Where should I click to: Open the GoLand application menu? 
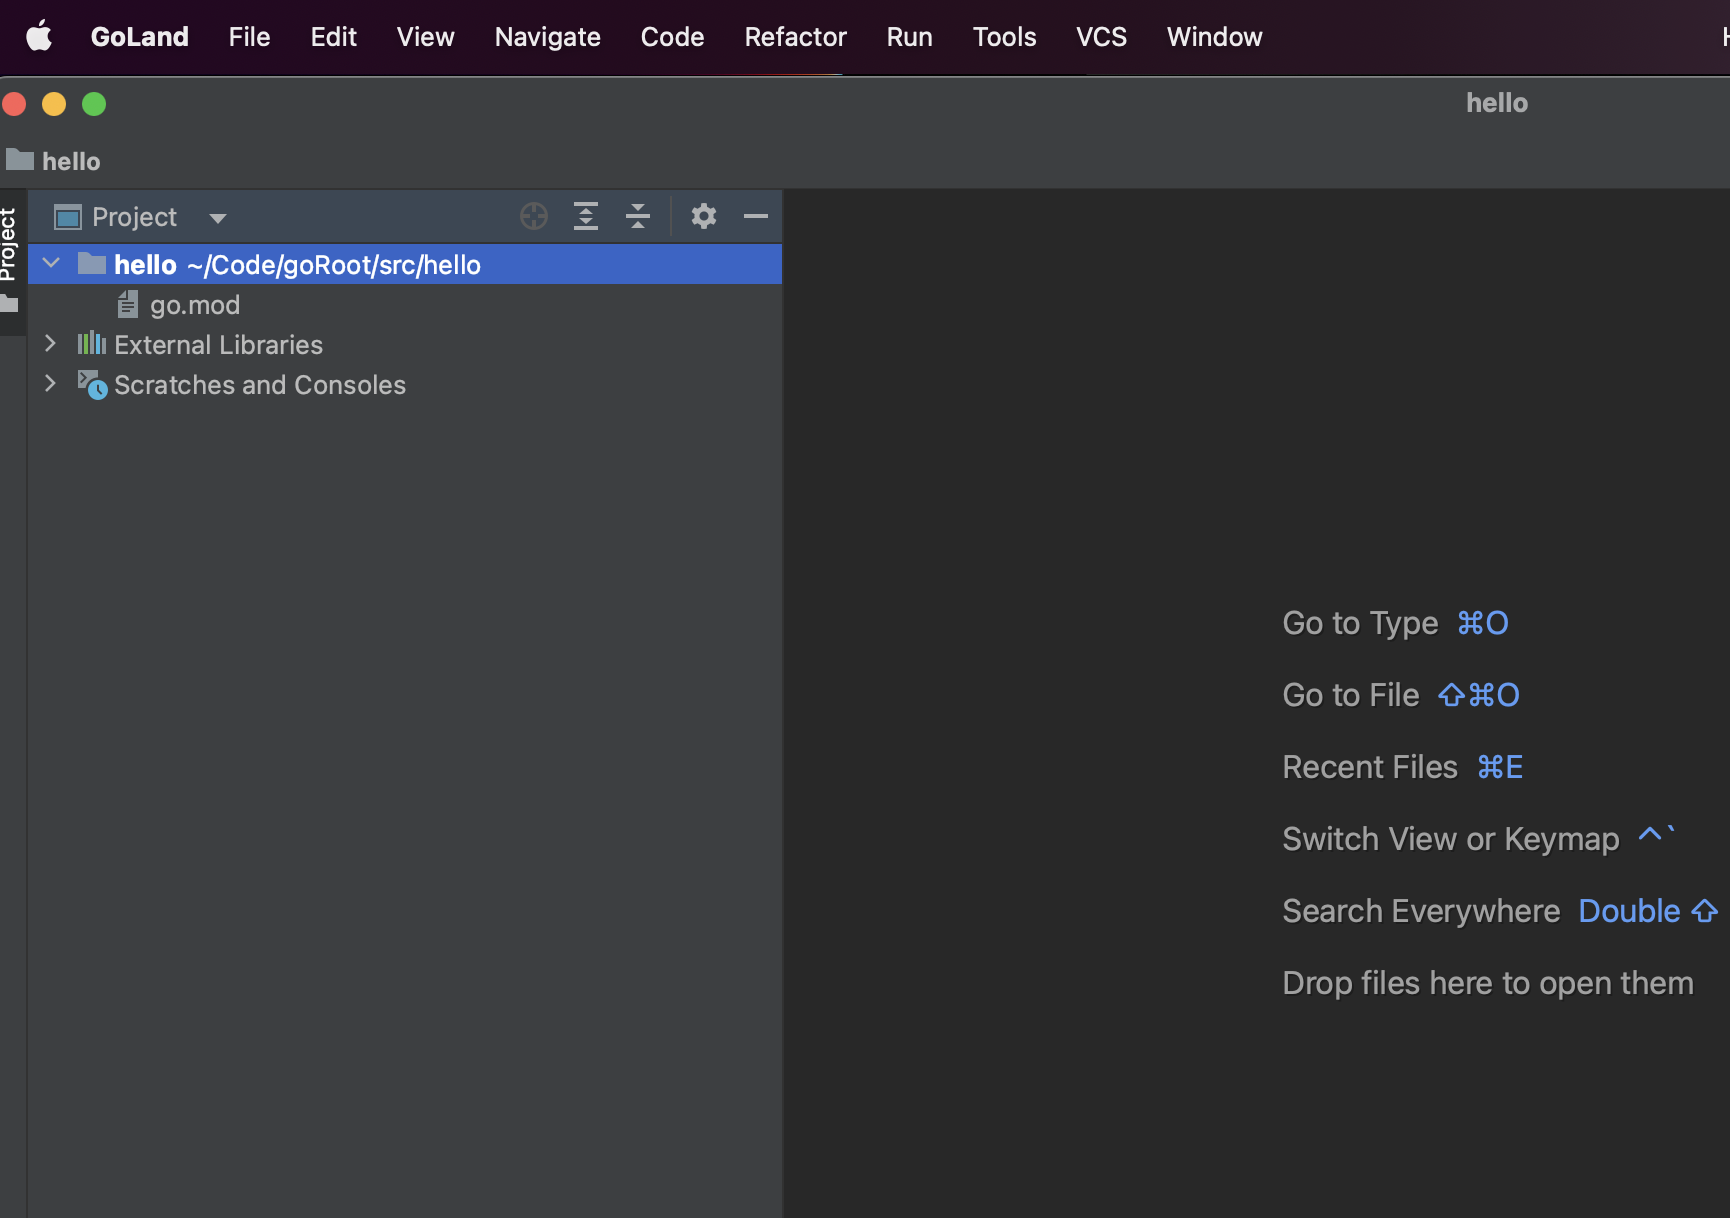click(140, 37)
